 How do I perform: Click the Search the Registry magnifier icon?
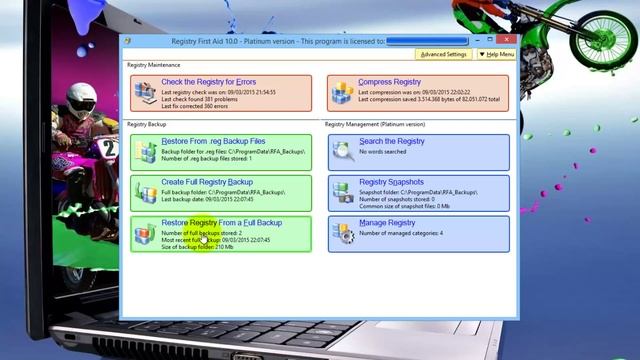[343, 151]
